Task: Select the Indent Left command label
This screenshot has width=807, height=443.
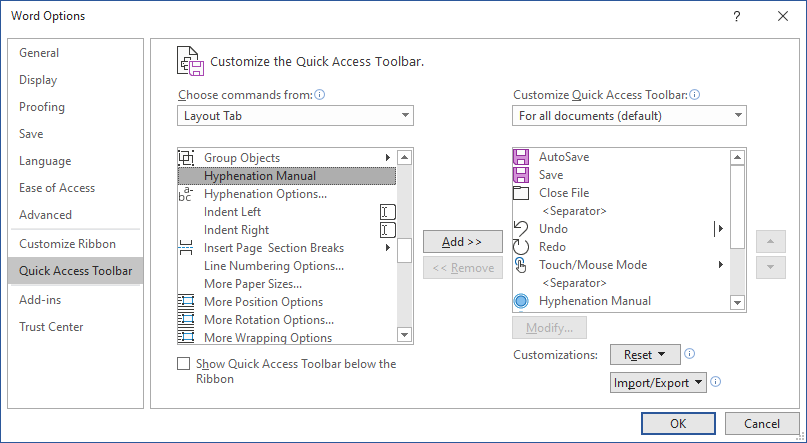Action: [233, 212]
